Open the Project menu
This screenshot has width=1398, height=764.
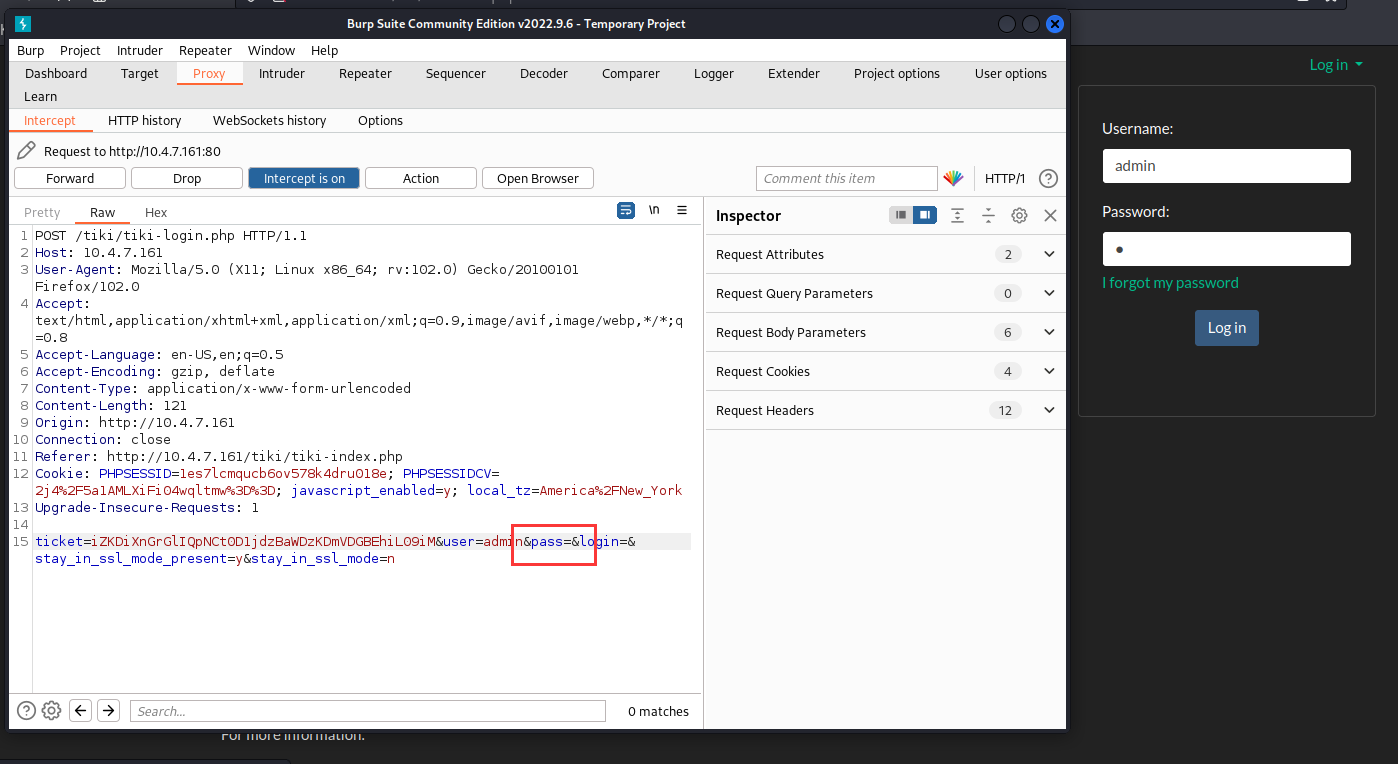coord(80,50)
